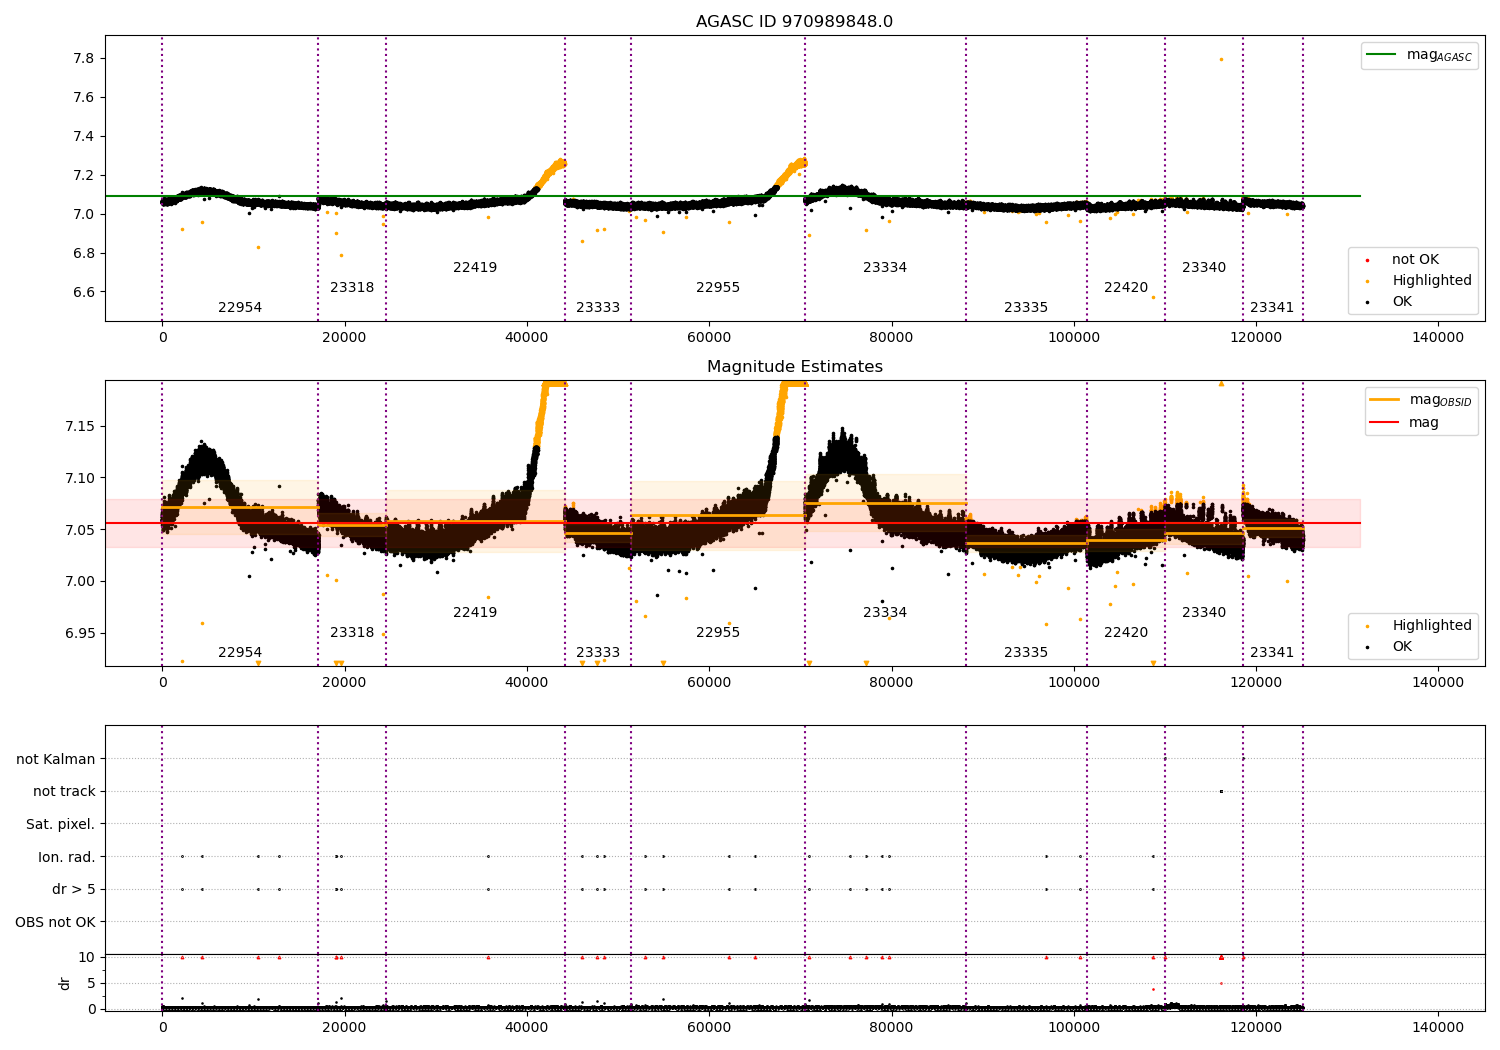Screen dimensions: 1500x1050
Task: Click the 'not Kalman' axis label
Action: [x=56, y=760]
